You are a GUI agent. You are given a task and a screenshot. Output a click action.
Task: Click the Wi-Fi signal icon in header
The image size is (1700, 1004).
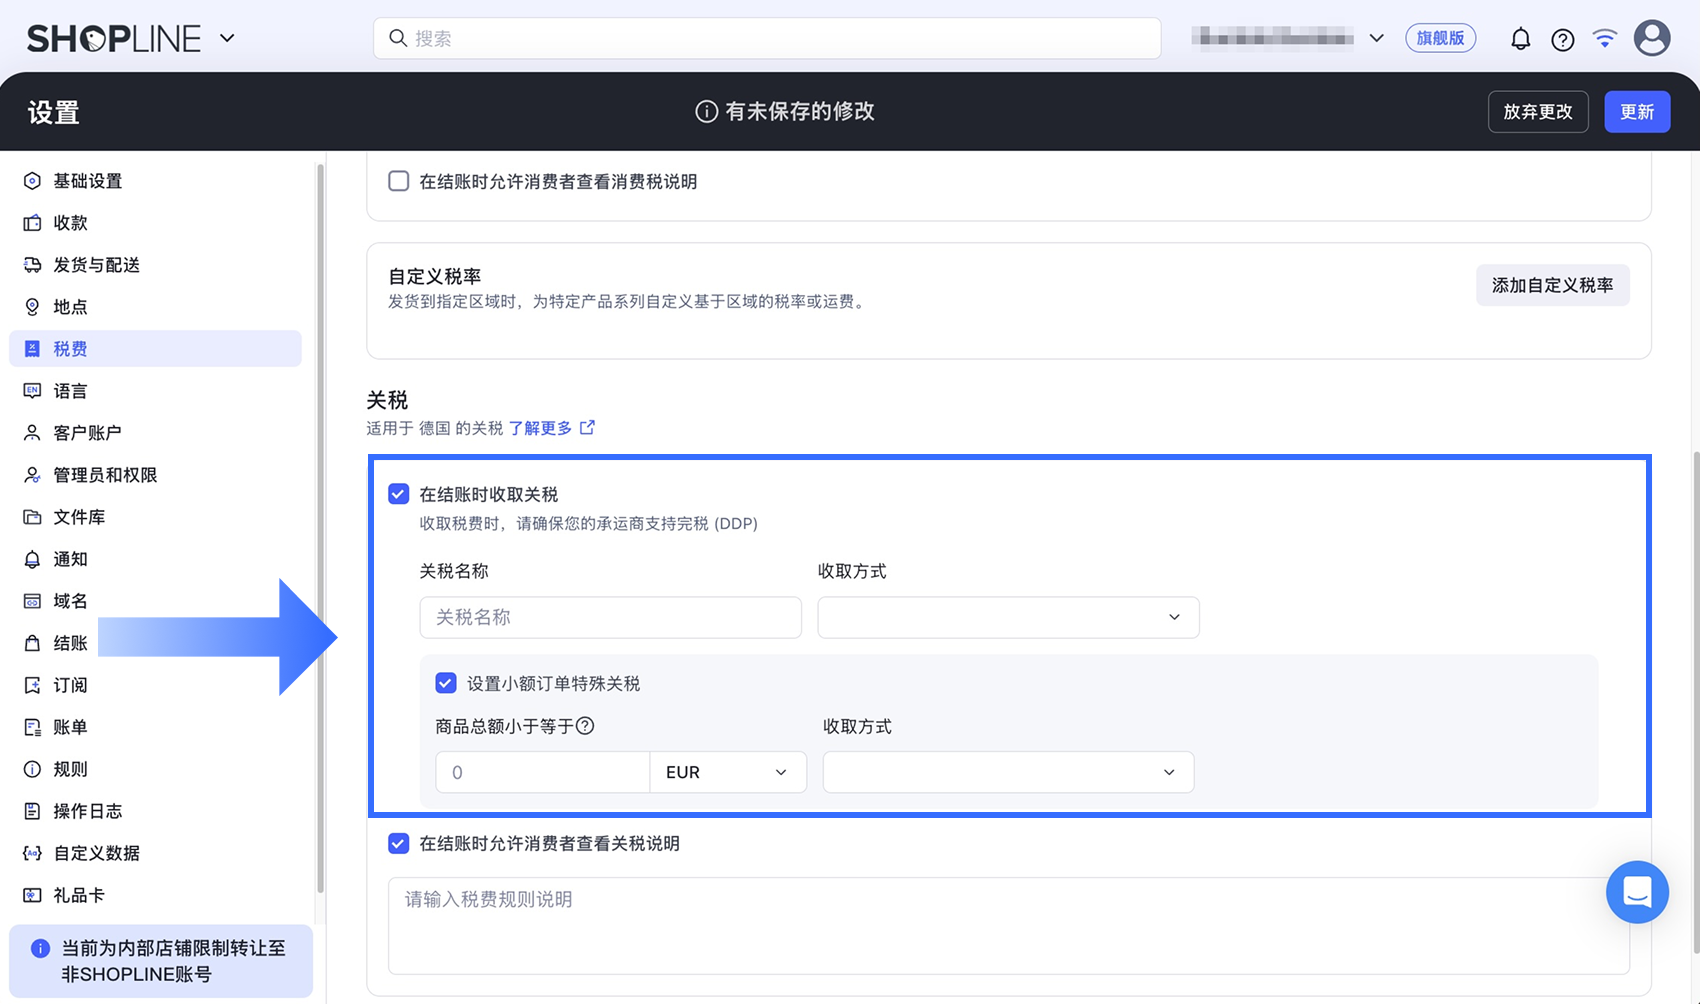1605,39
